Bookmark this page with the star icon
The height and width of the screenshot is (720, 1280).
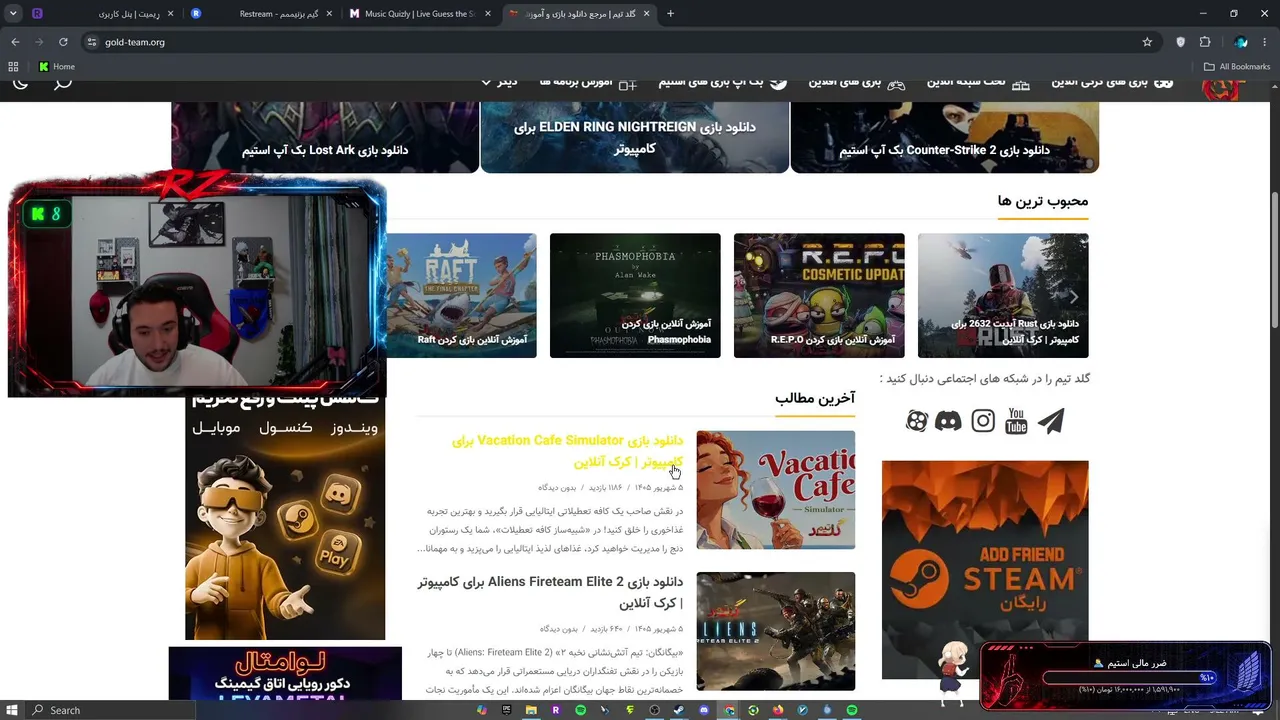1147,42
